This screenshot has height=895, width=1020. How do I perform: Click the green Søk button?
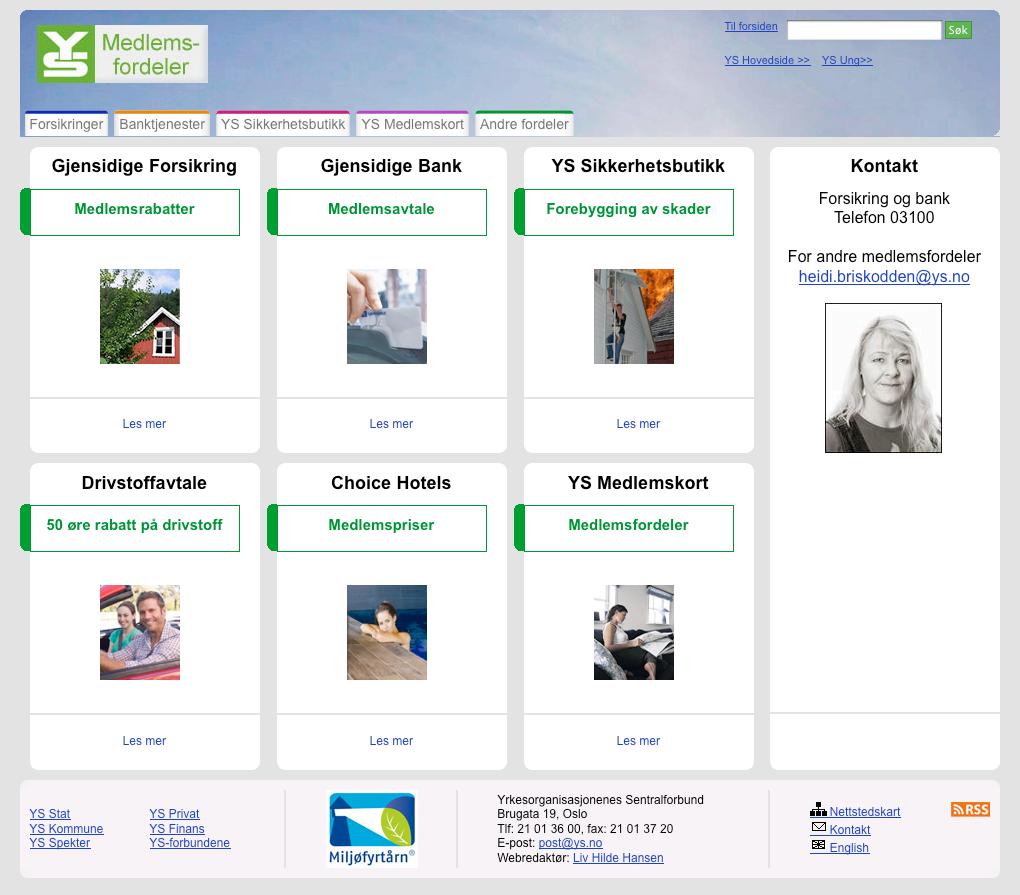[958, 30]
